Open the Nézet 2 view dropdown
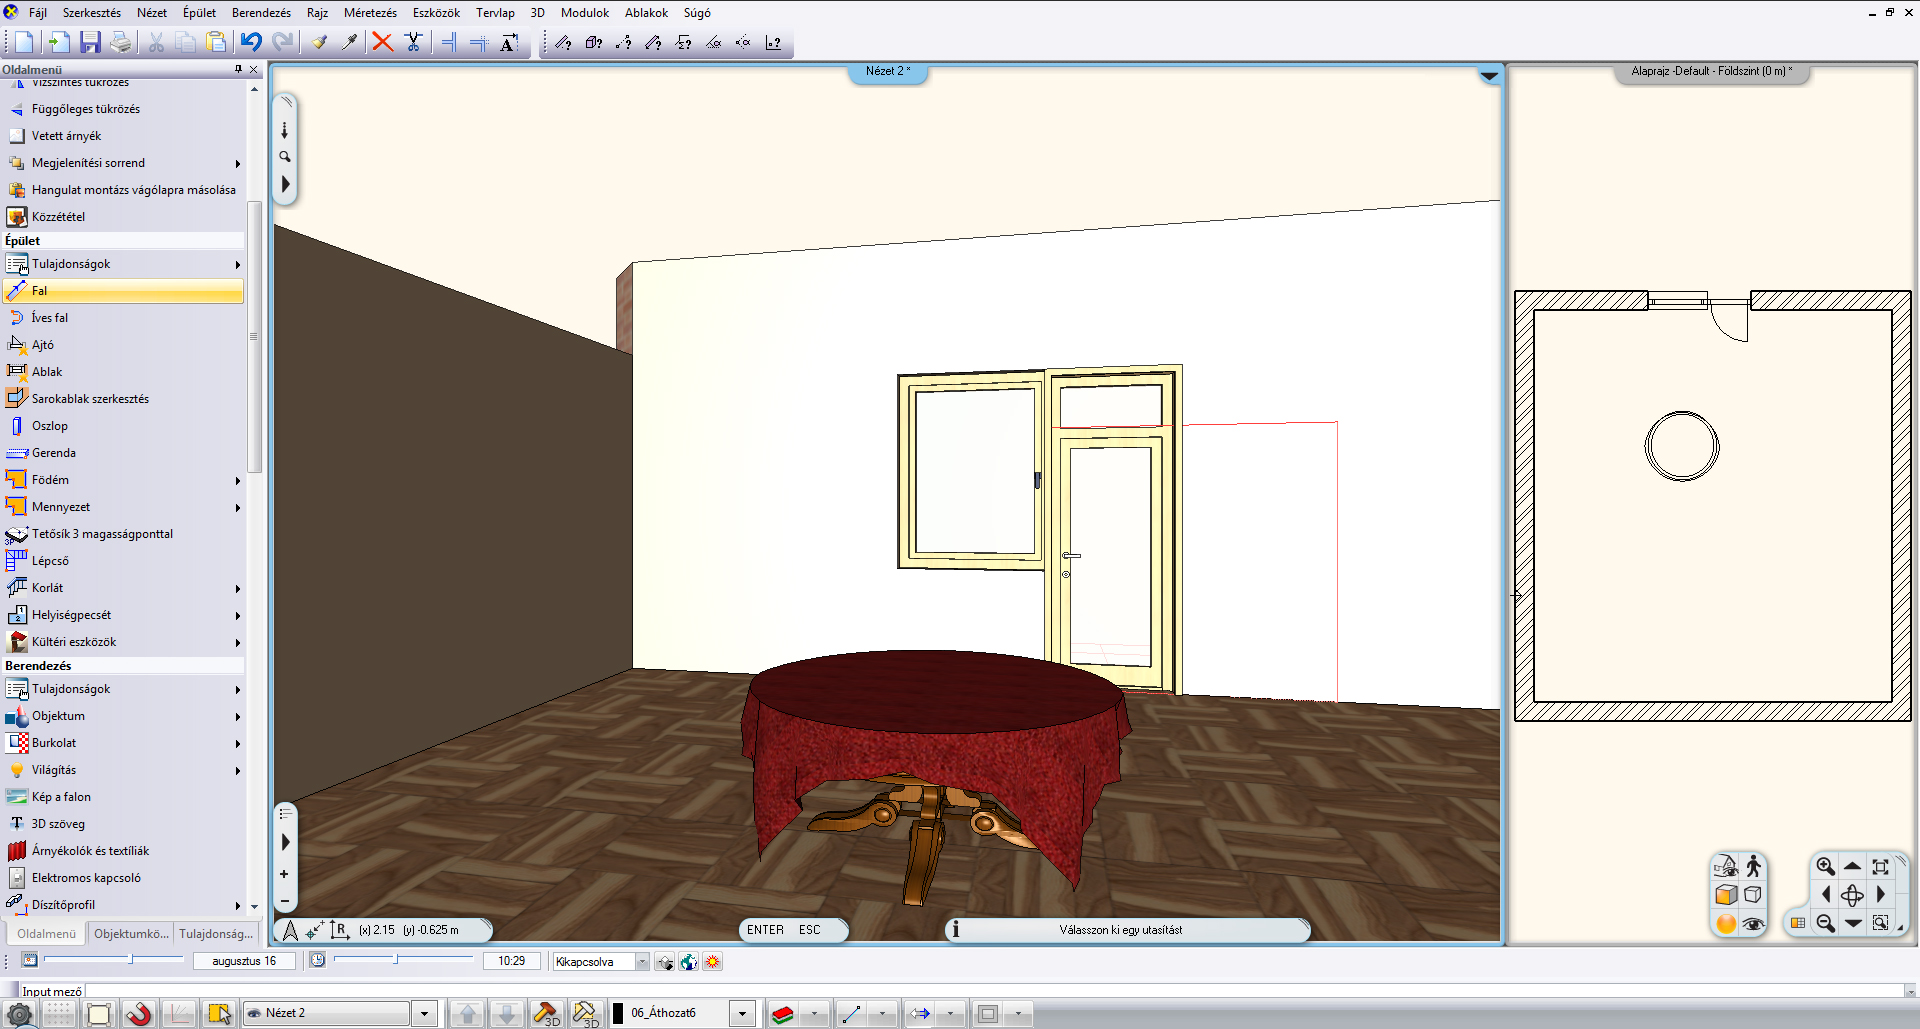The height and width of the screenshot is (1029, 1920). [x=425, y=1013]
